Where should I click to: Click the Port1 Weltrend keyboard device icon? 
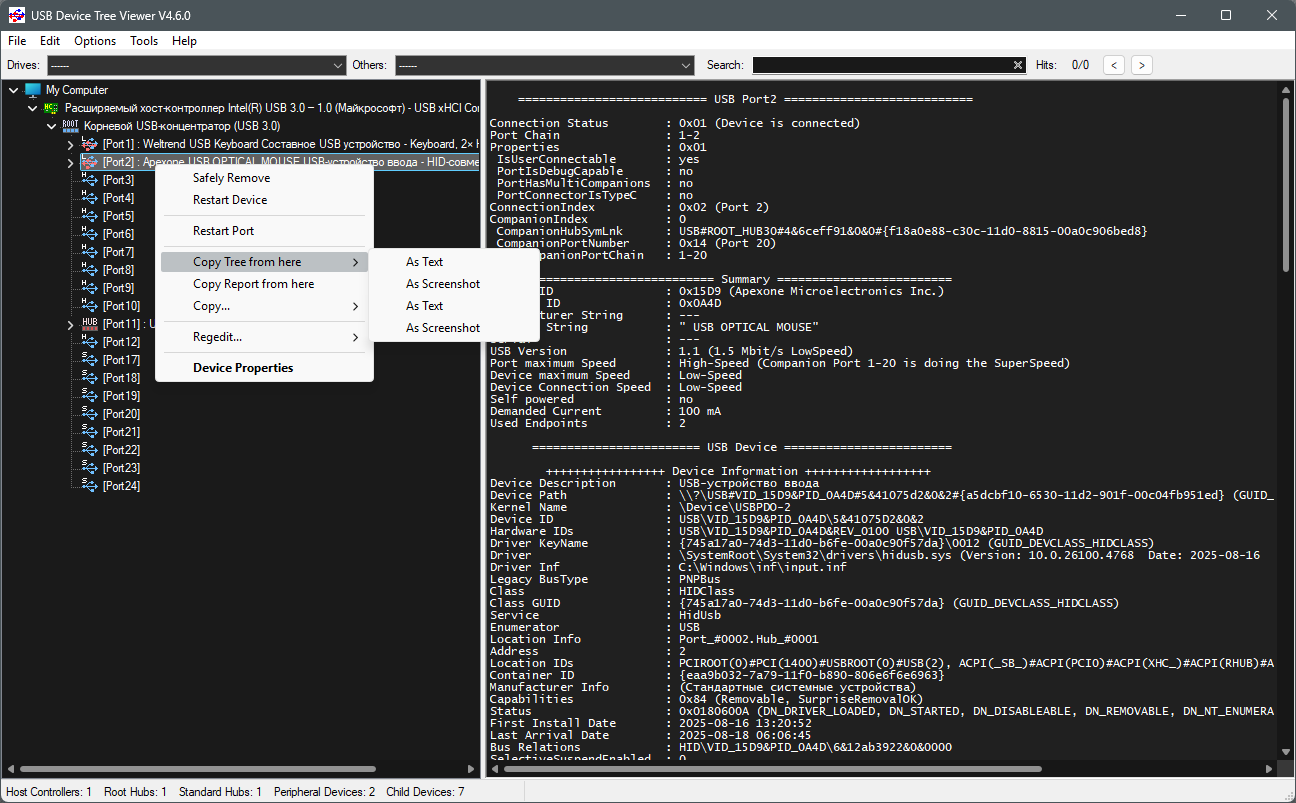(89, 144)
